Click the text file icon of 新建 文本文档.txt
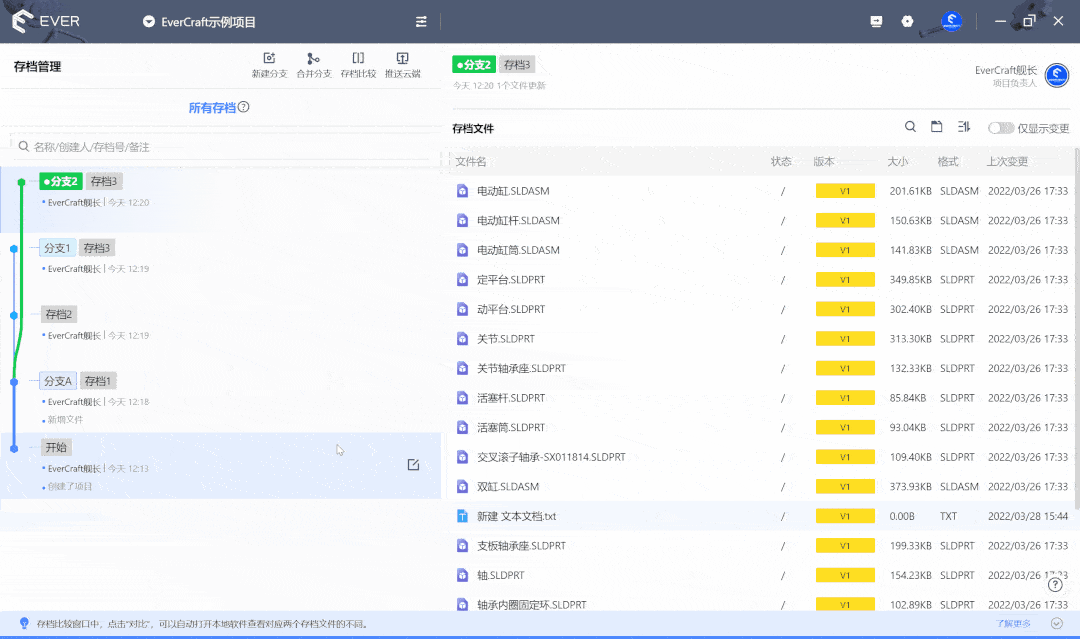The height and width of the screenshot is (639, 1080). [463, 516]
